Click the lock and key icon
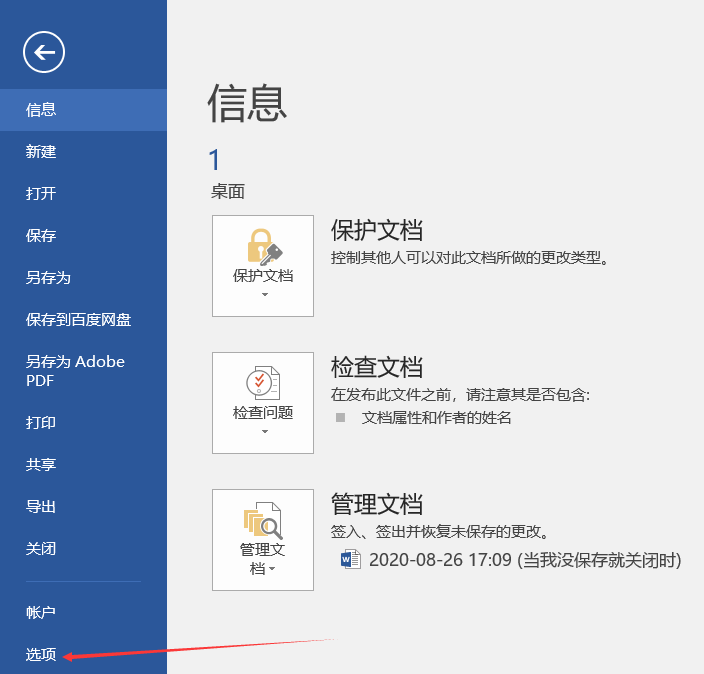 click(x=265, y=247)
